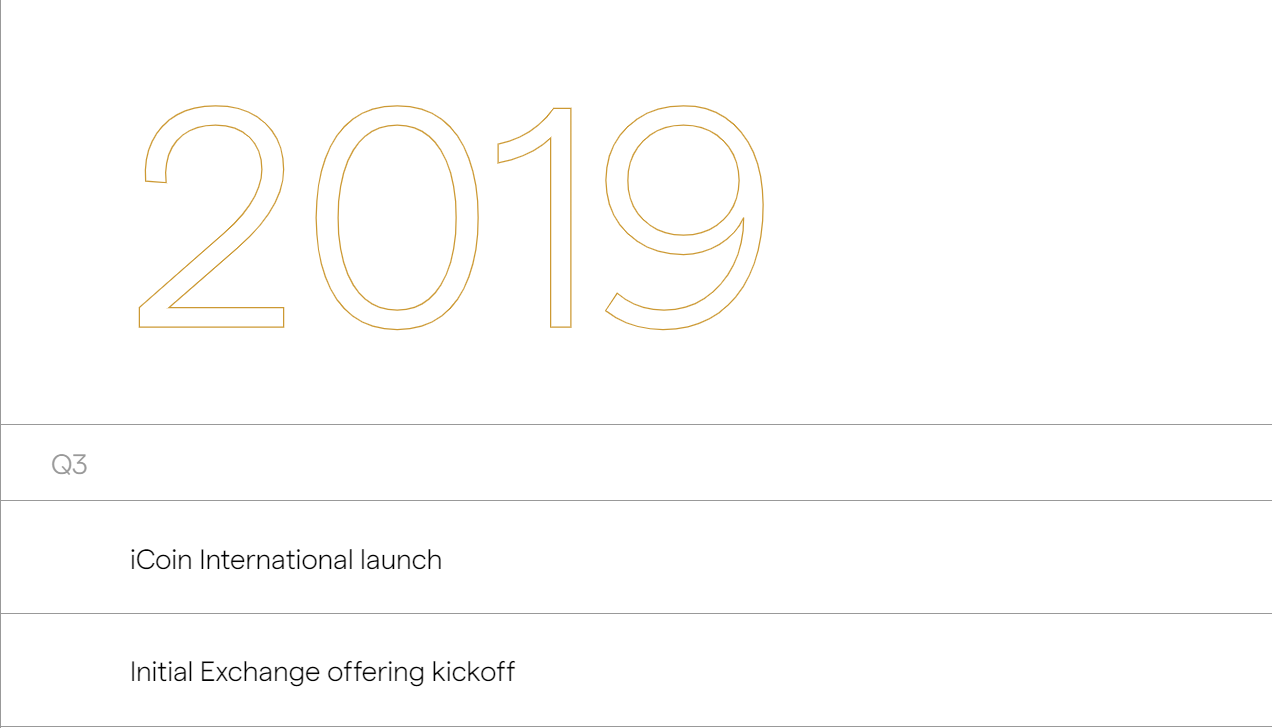Click the word Initial

pos(161,672)
